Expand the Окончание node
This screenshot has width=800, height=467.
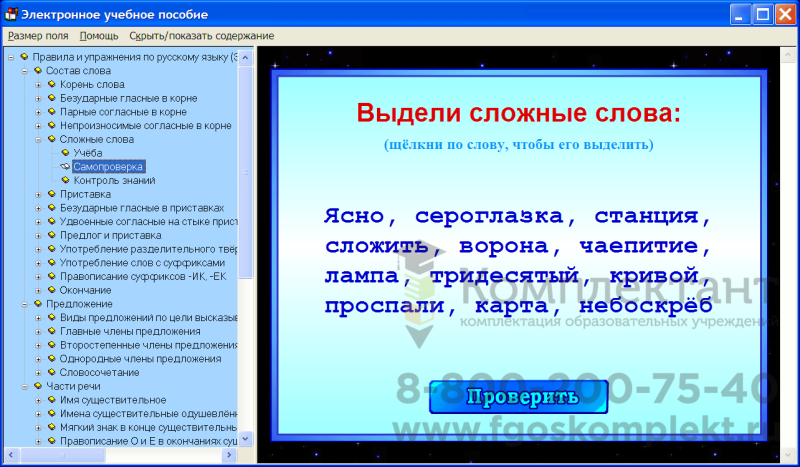click(x=38, y=290)
